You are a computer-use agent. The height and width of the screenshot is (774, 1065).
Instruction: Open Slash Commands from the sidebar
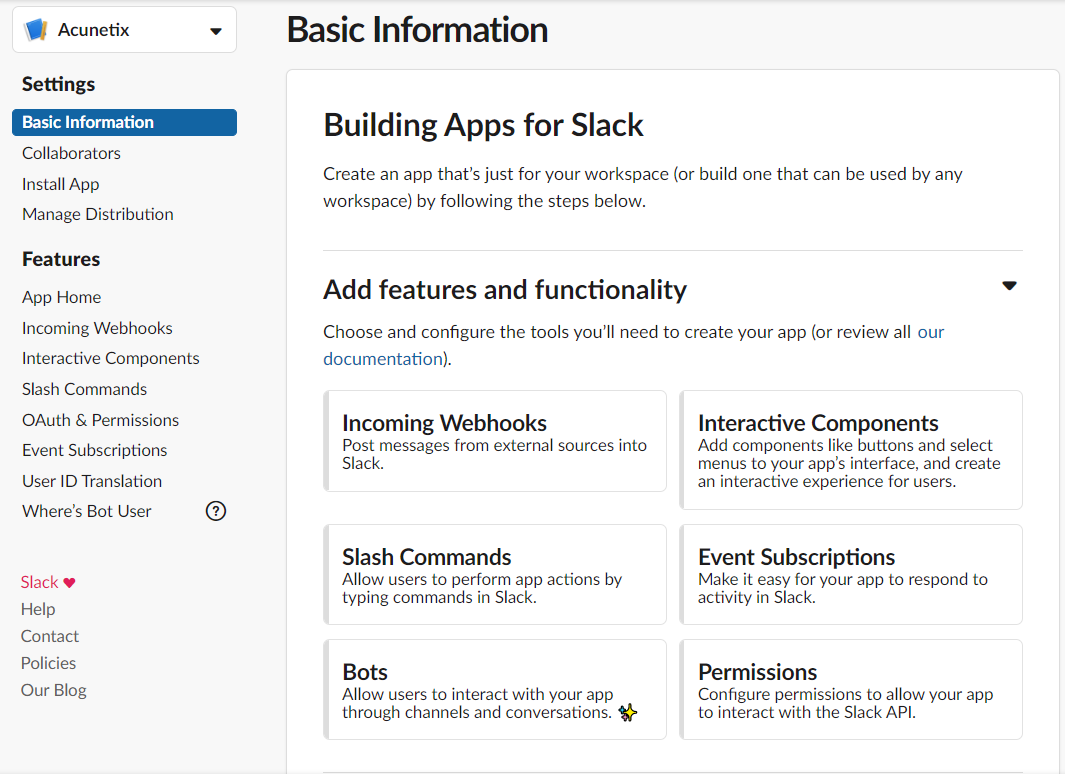pos(84,390)
